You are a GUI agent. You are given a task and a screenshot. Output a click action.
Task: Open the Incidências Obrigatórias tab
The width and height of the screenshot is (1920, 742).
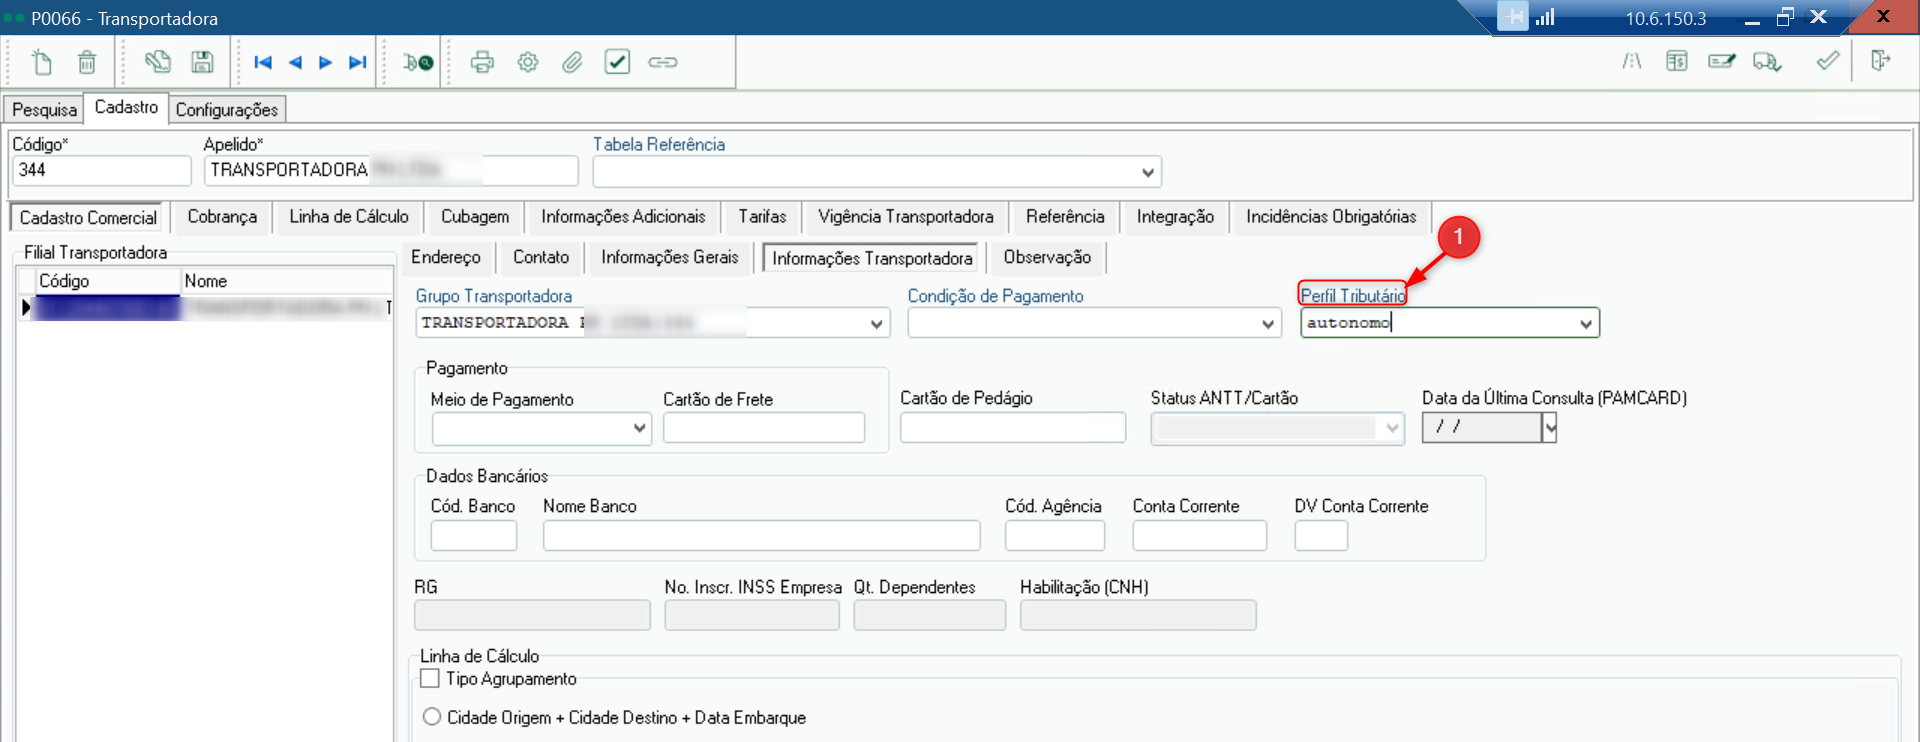click(1331, 216)
